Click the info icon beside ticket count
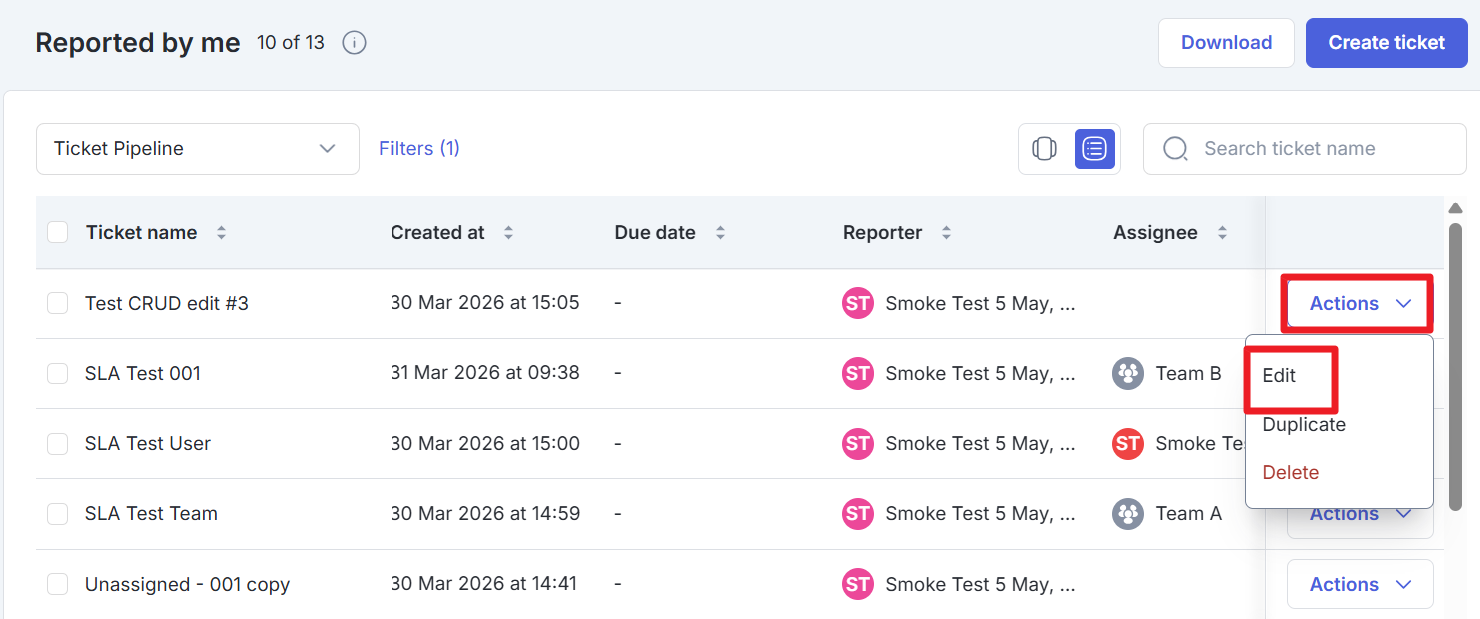Screen dimensions: 1480x619 [x=354, y=43]
